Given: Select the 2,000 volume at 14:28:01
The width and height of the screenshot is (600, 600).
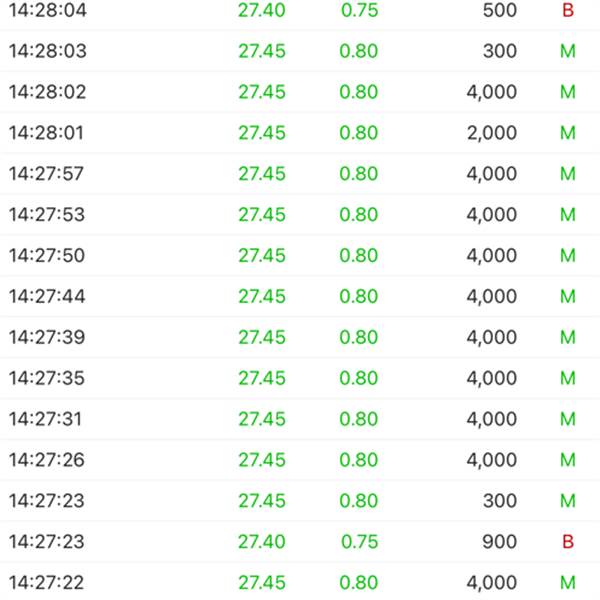Looking at the screenshot, I should pos(492,133).
